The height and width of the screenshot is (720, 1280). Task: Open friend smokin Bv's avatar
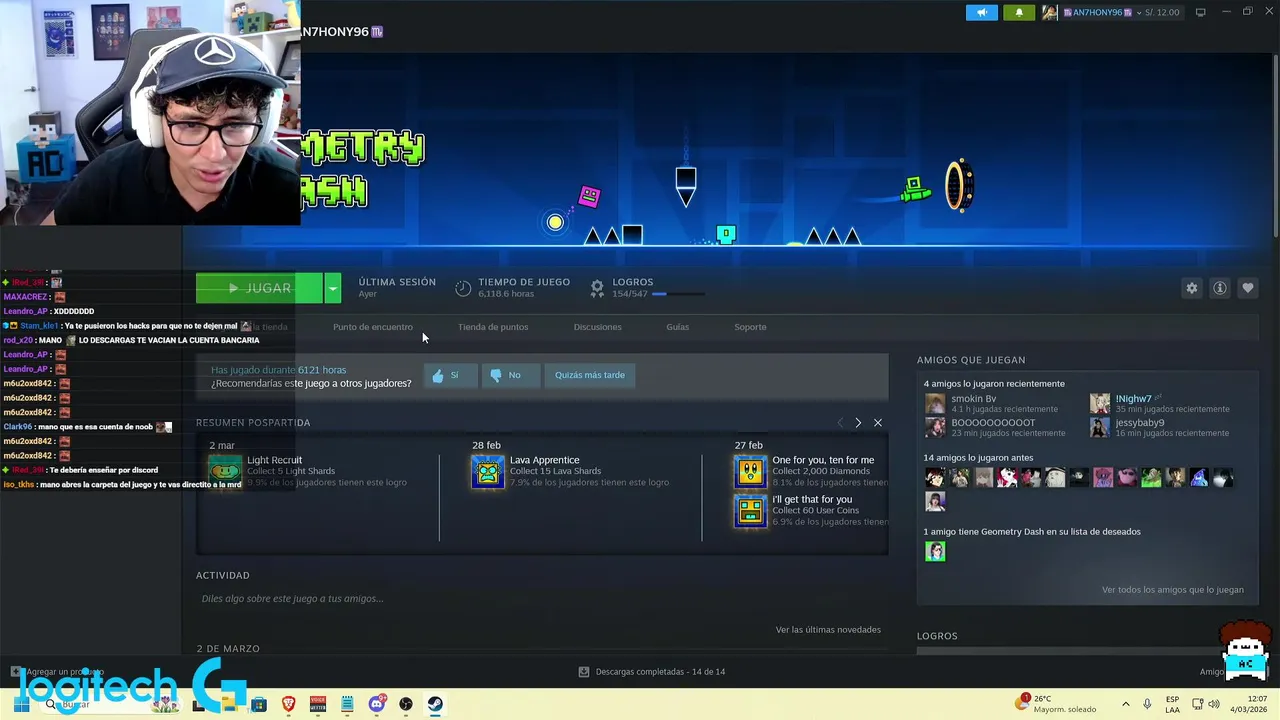pos(935,403)
